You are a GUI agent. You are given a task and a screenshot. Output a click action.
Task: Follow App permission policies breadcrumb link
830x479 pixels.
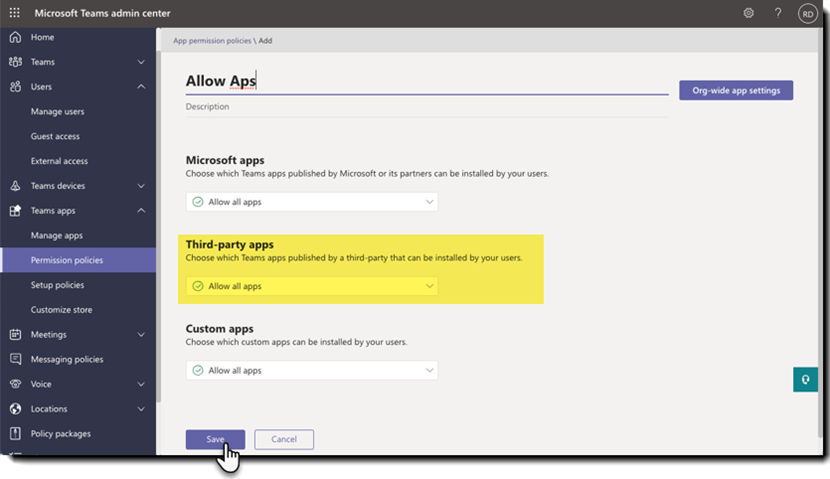point(212,41)
